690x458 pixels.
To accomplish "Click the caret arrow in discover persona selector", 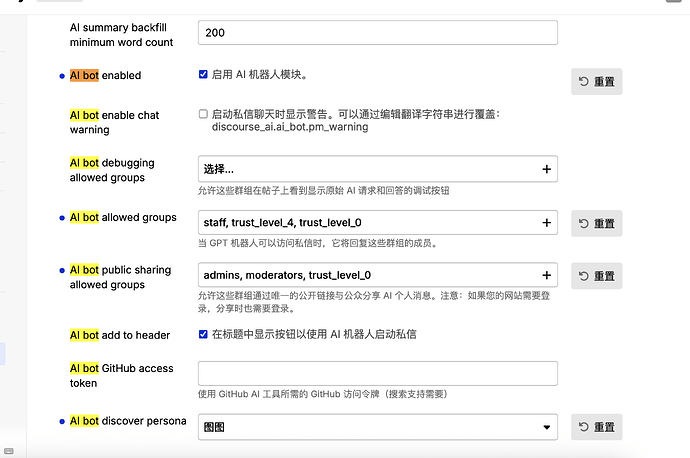I will point(546,427).
